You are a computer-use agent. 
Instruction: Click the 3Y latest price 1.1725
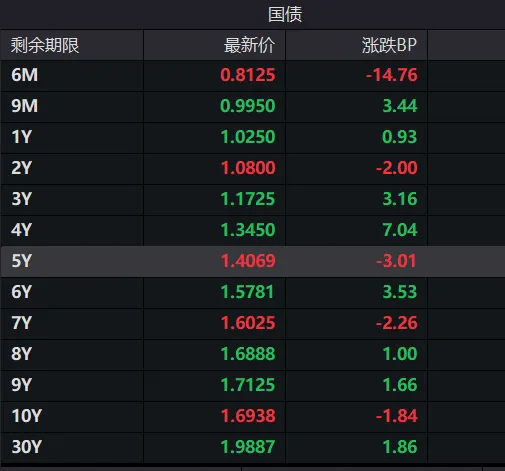[248, 199]
